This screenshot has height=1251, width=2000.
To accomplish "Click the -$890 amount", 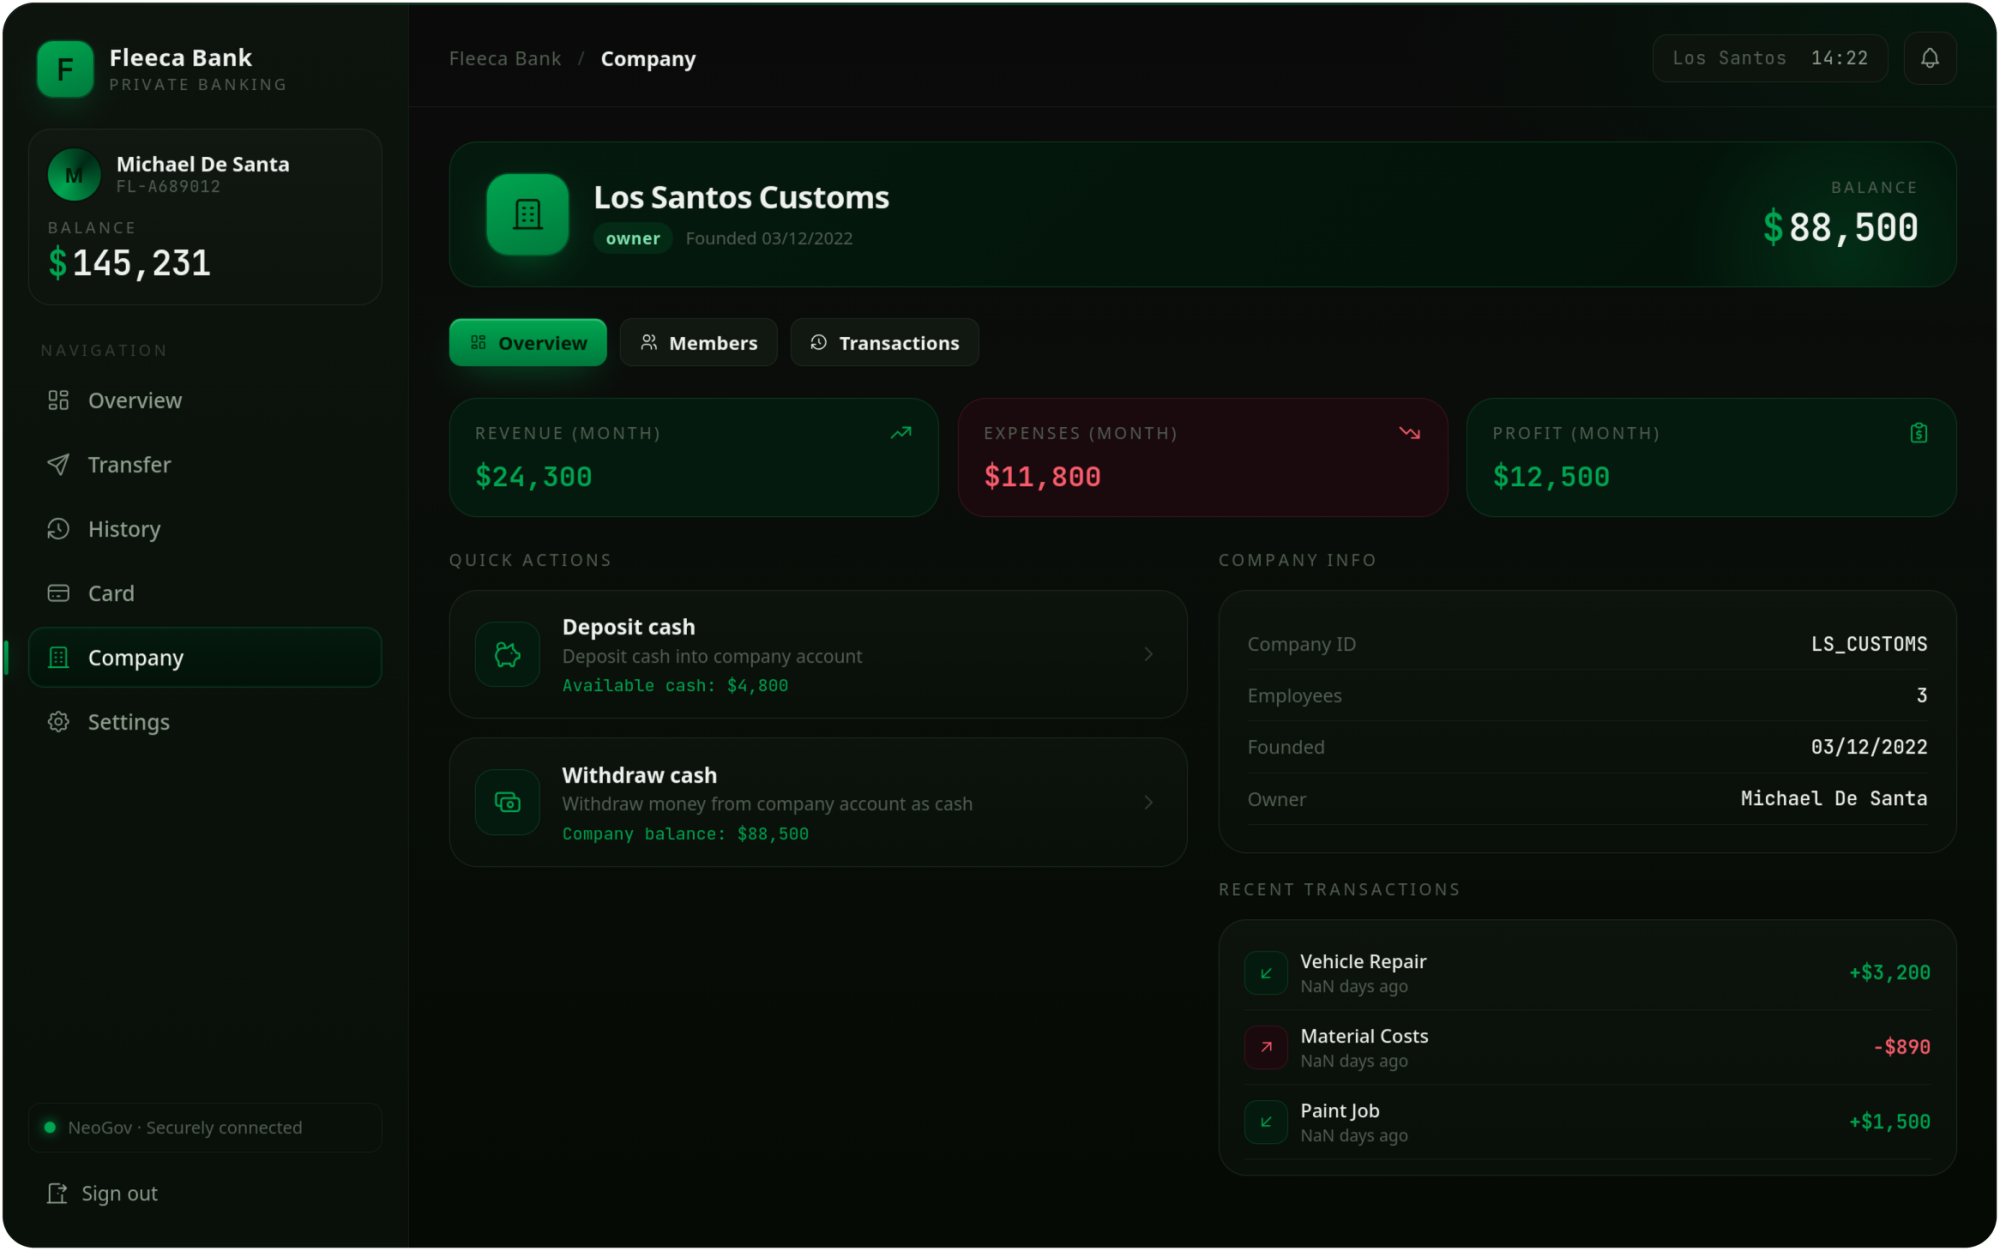I will (1902, 1047).
